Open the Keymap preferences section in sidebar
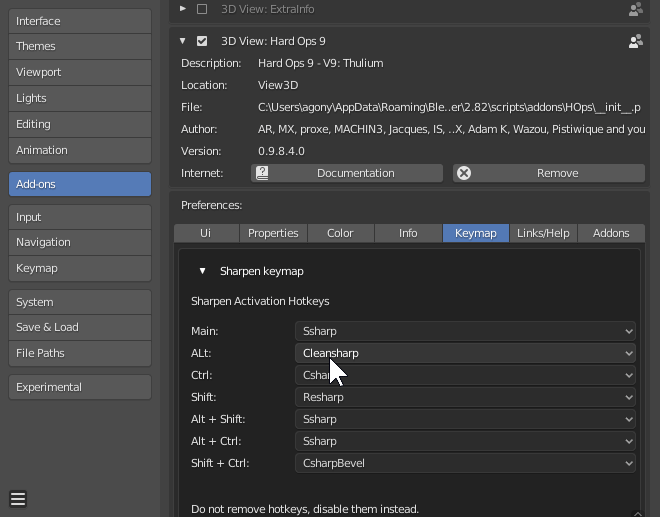This screenshot has height=517, width=660. (80, 268)
